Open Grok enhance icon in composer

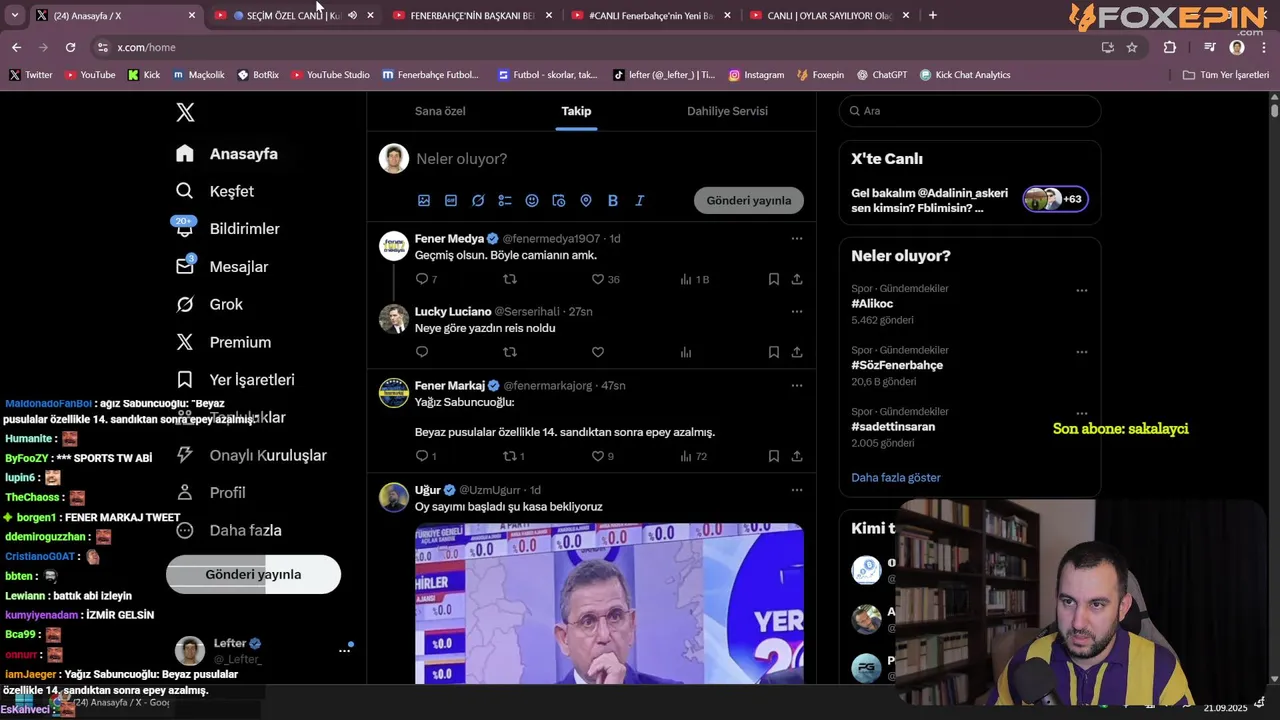[478, 201]
